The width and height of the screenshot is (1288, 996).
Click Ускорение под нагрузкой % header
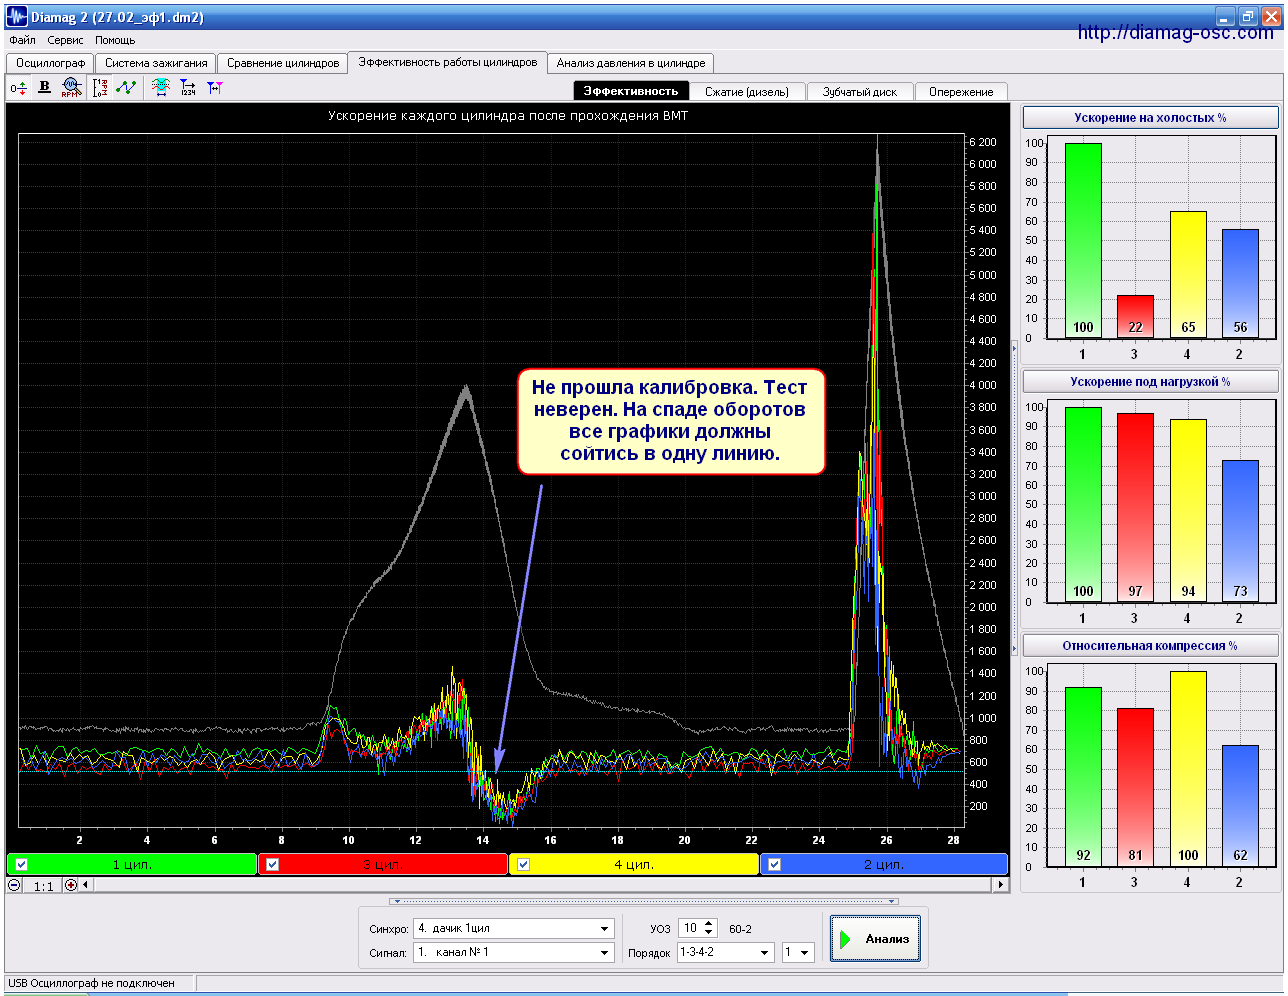(x=1150, y=382)
